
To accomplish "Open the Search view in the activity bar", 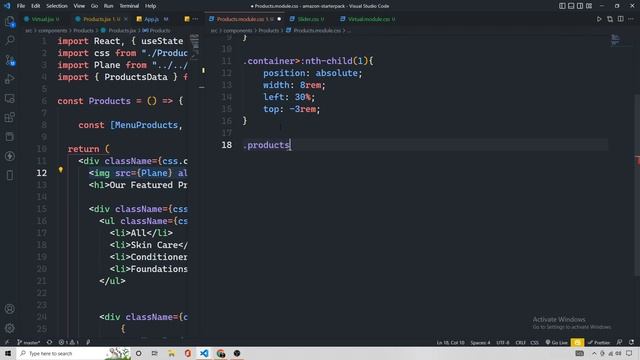I will 9,40.
